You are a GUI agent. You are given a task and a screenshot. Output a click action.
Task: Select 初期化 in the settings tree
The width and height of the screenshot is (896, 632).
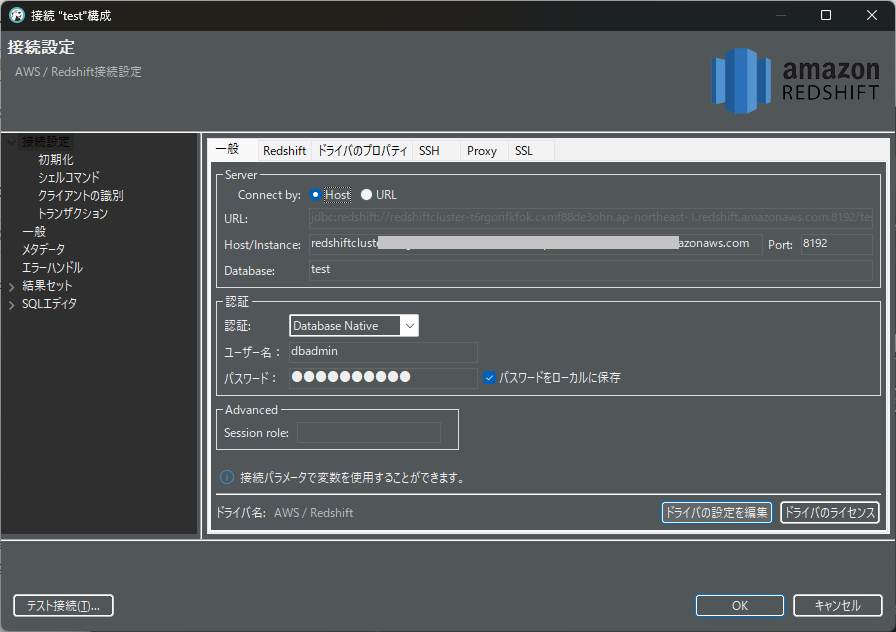click(56, 160)
